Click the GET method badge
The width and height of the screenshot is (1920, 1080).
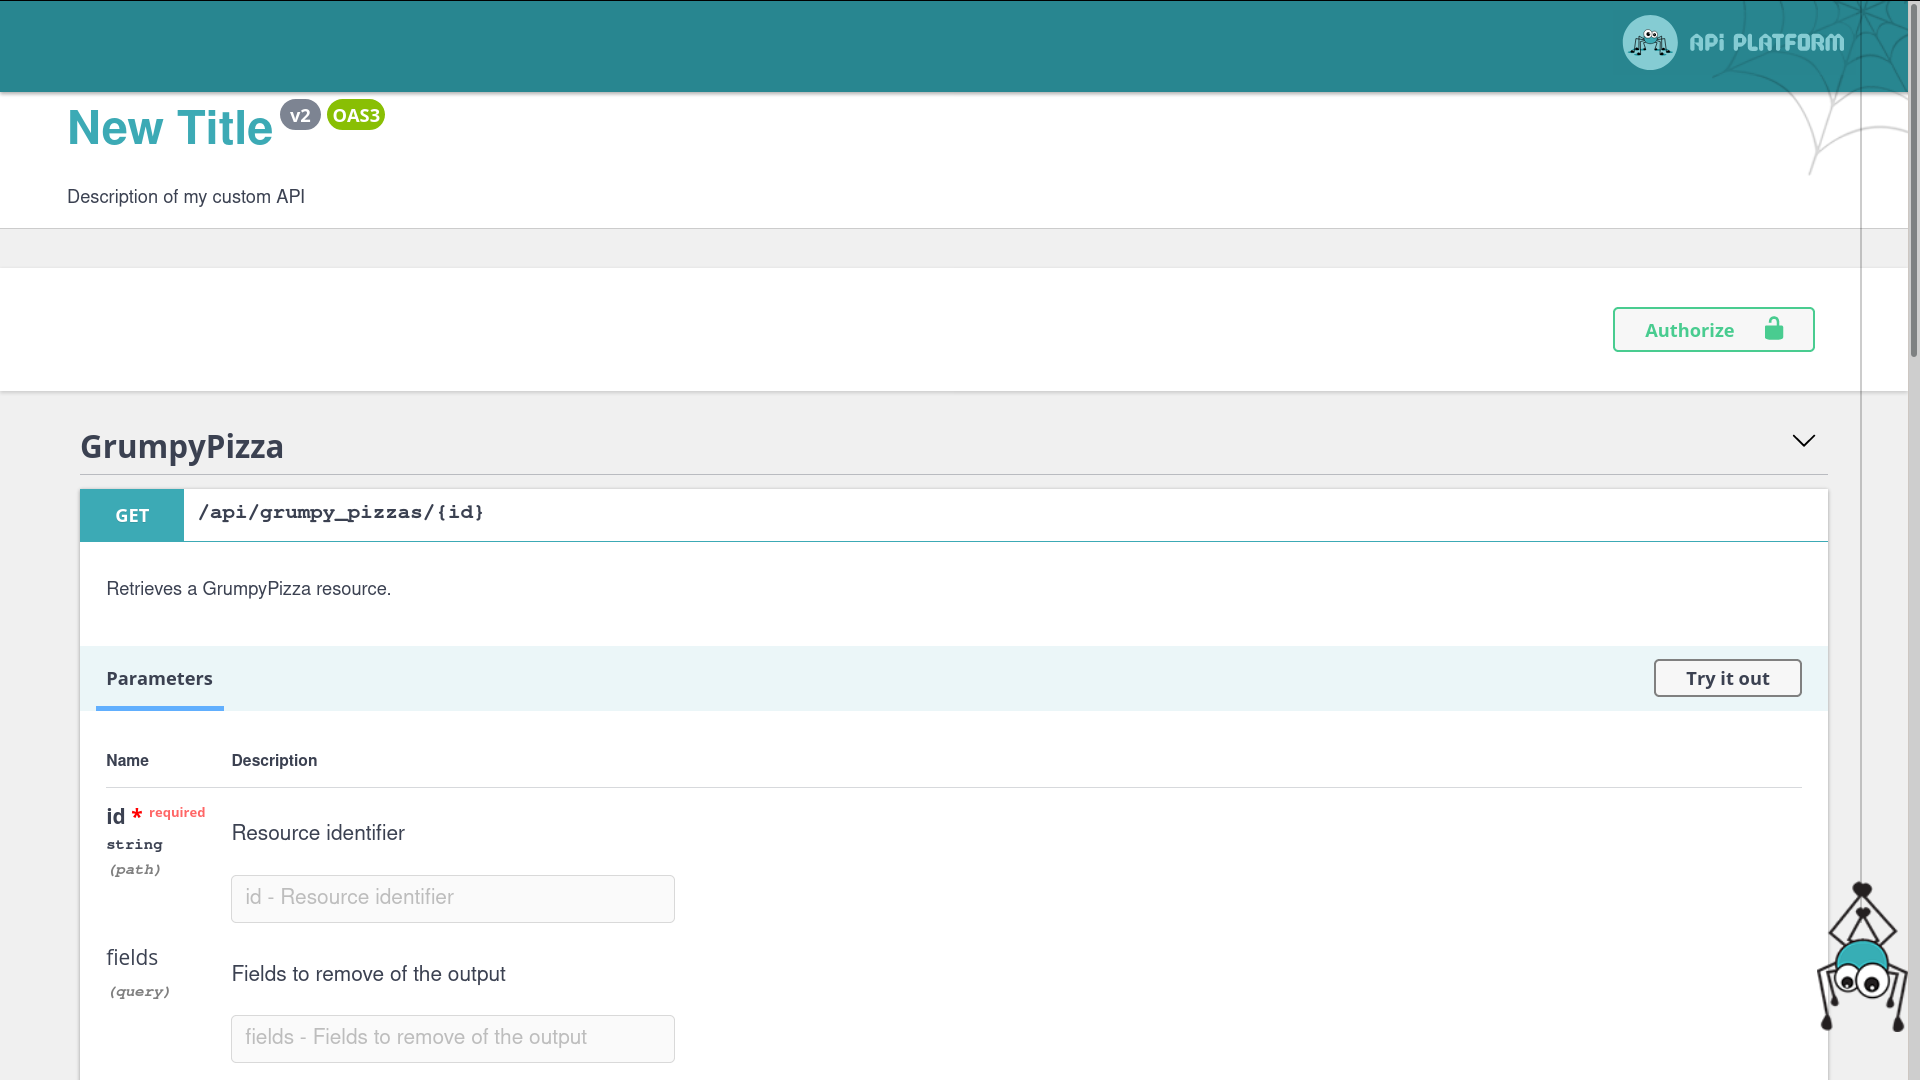[x=131, y=515]
